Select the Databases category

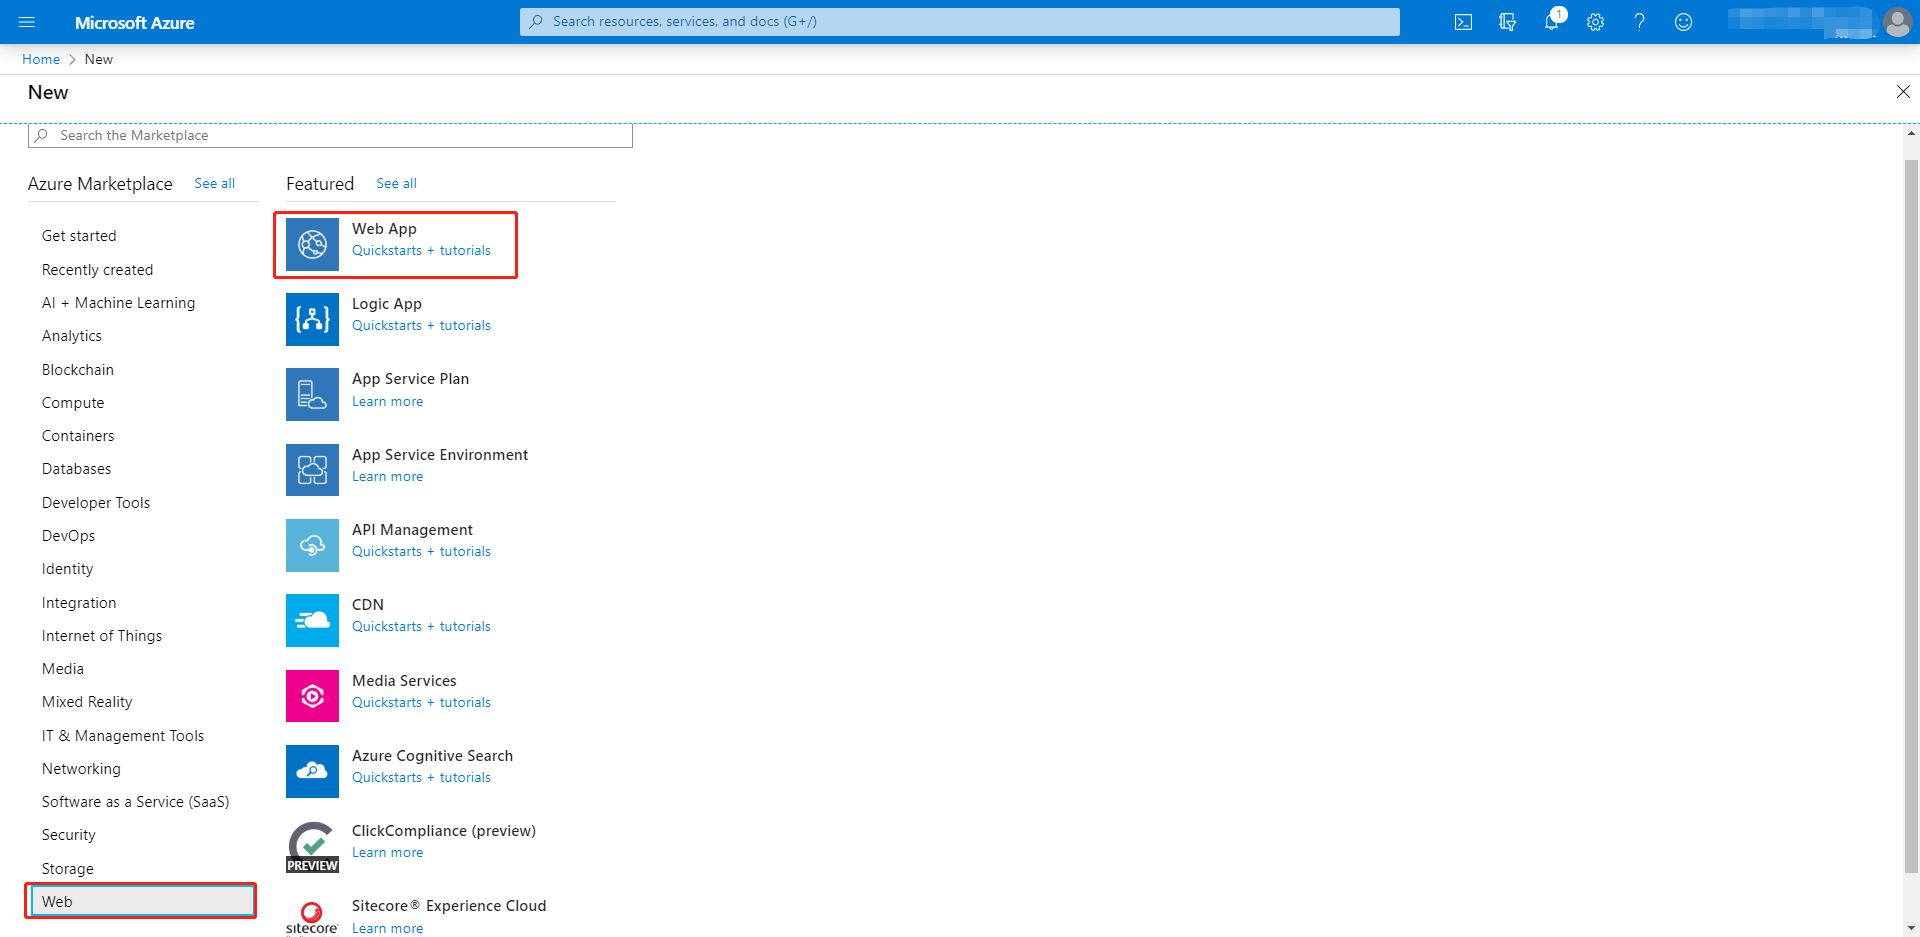77,469
